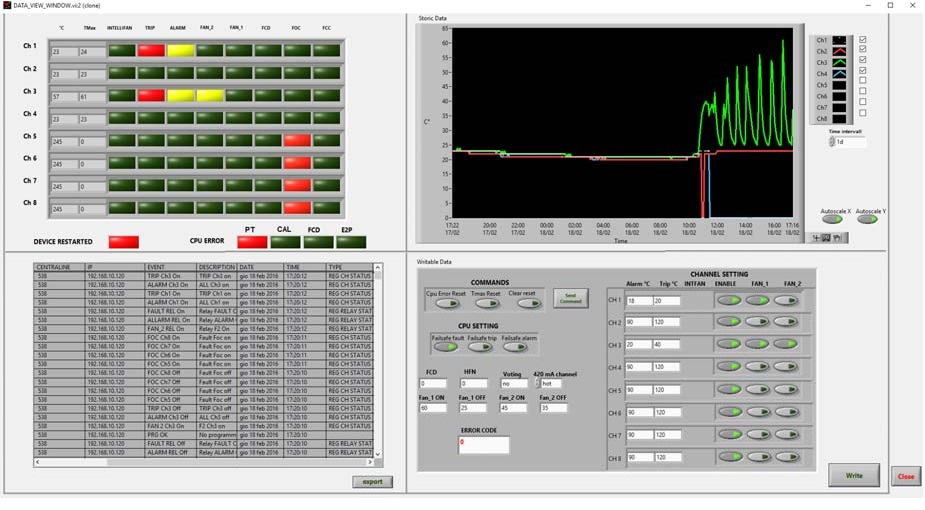
Task: Click Ch1 plot legend line sample
Action: (x=839, y=40)
